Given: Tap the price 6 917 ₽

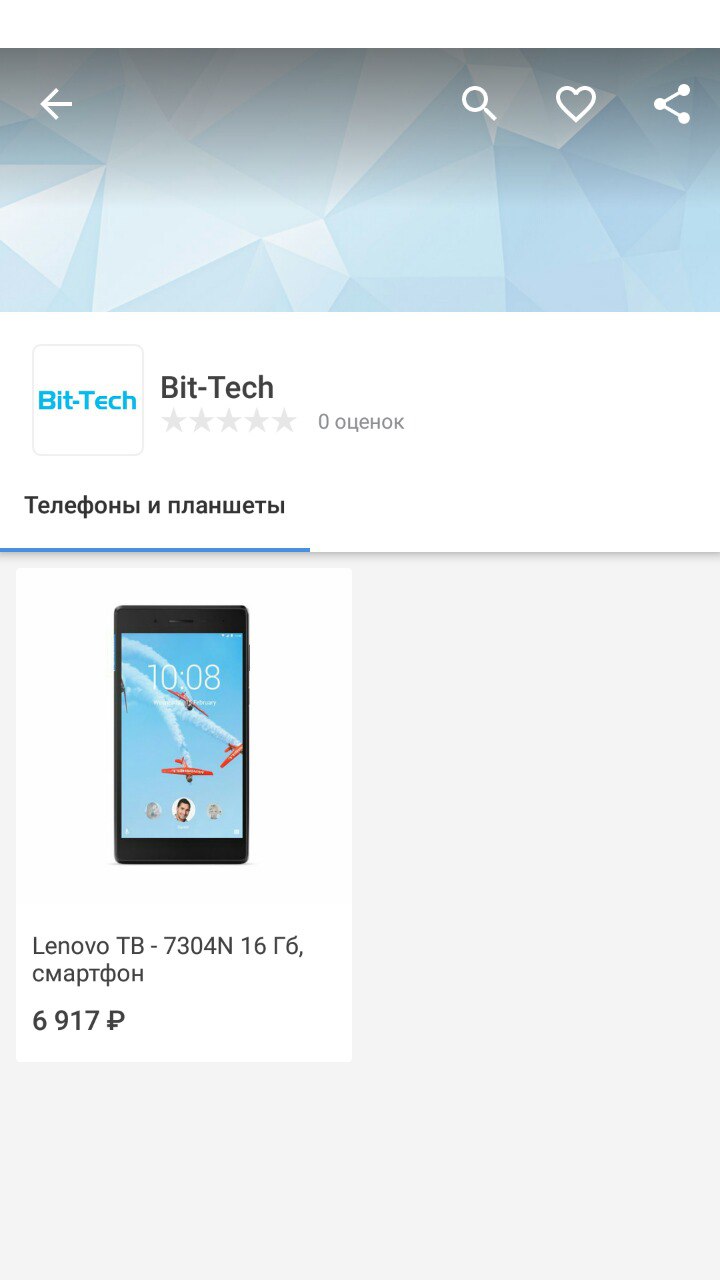Looking at the screenshot, I should coord(79,1021).
